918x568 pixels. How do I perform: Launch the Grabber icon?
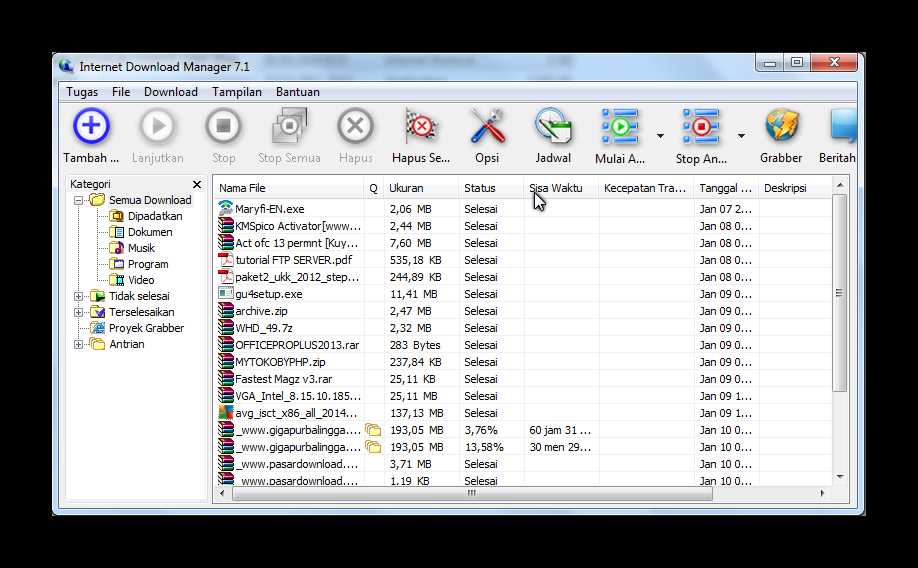point(782,126)
